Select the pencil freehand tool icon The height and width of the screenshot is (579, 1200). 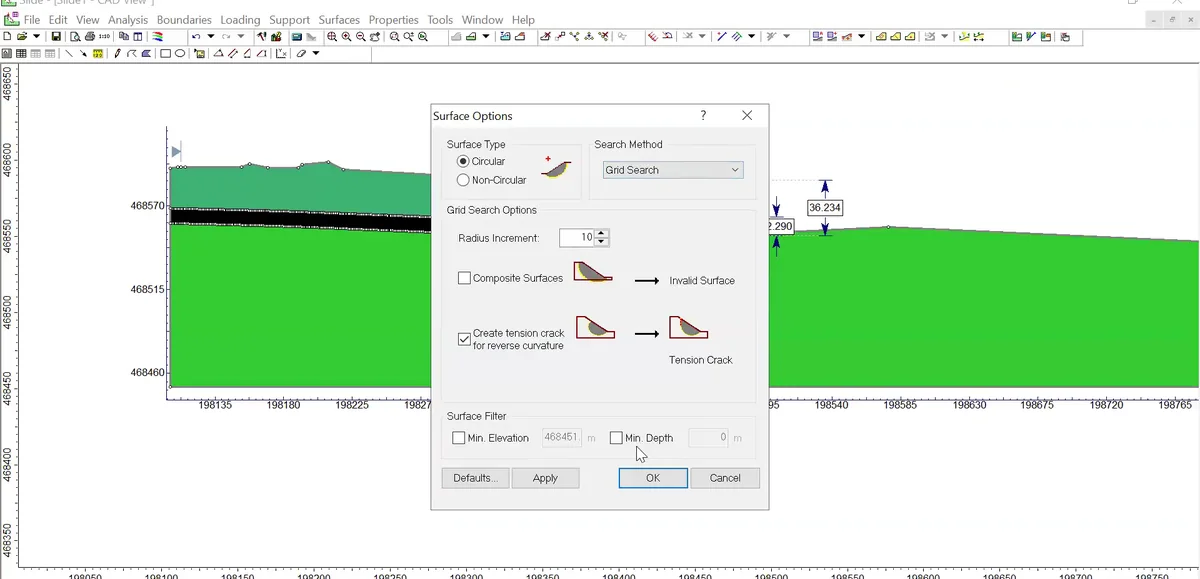tap(117, 54)
